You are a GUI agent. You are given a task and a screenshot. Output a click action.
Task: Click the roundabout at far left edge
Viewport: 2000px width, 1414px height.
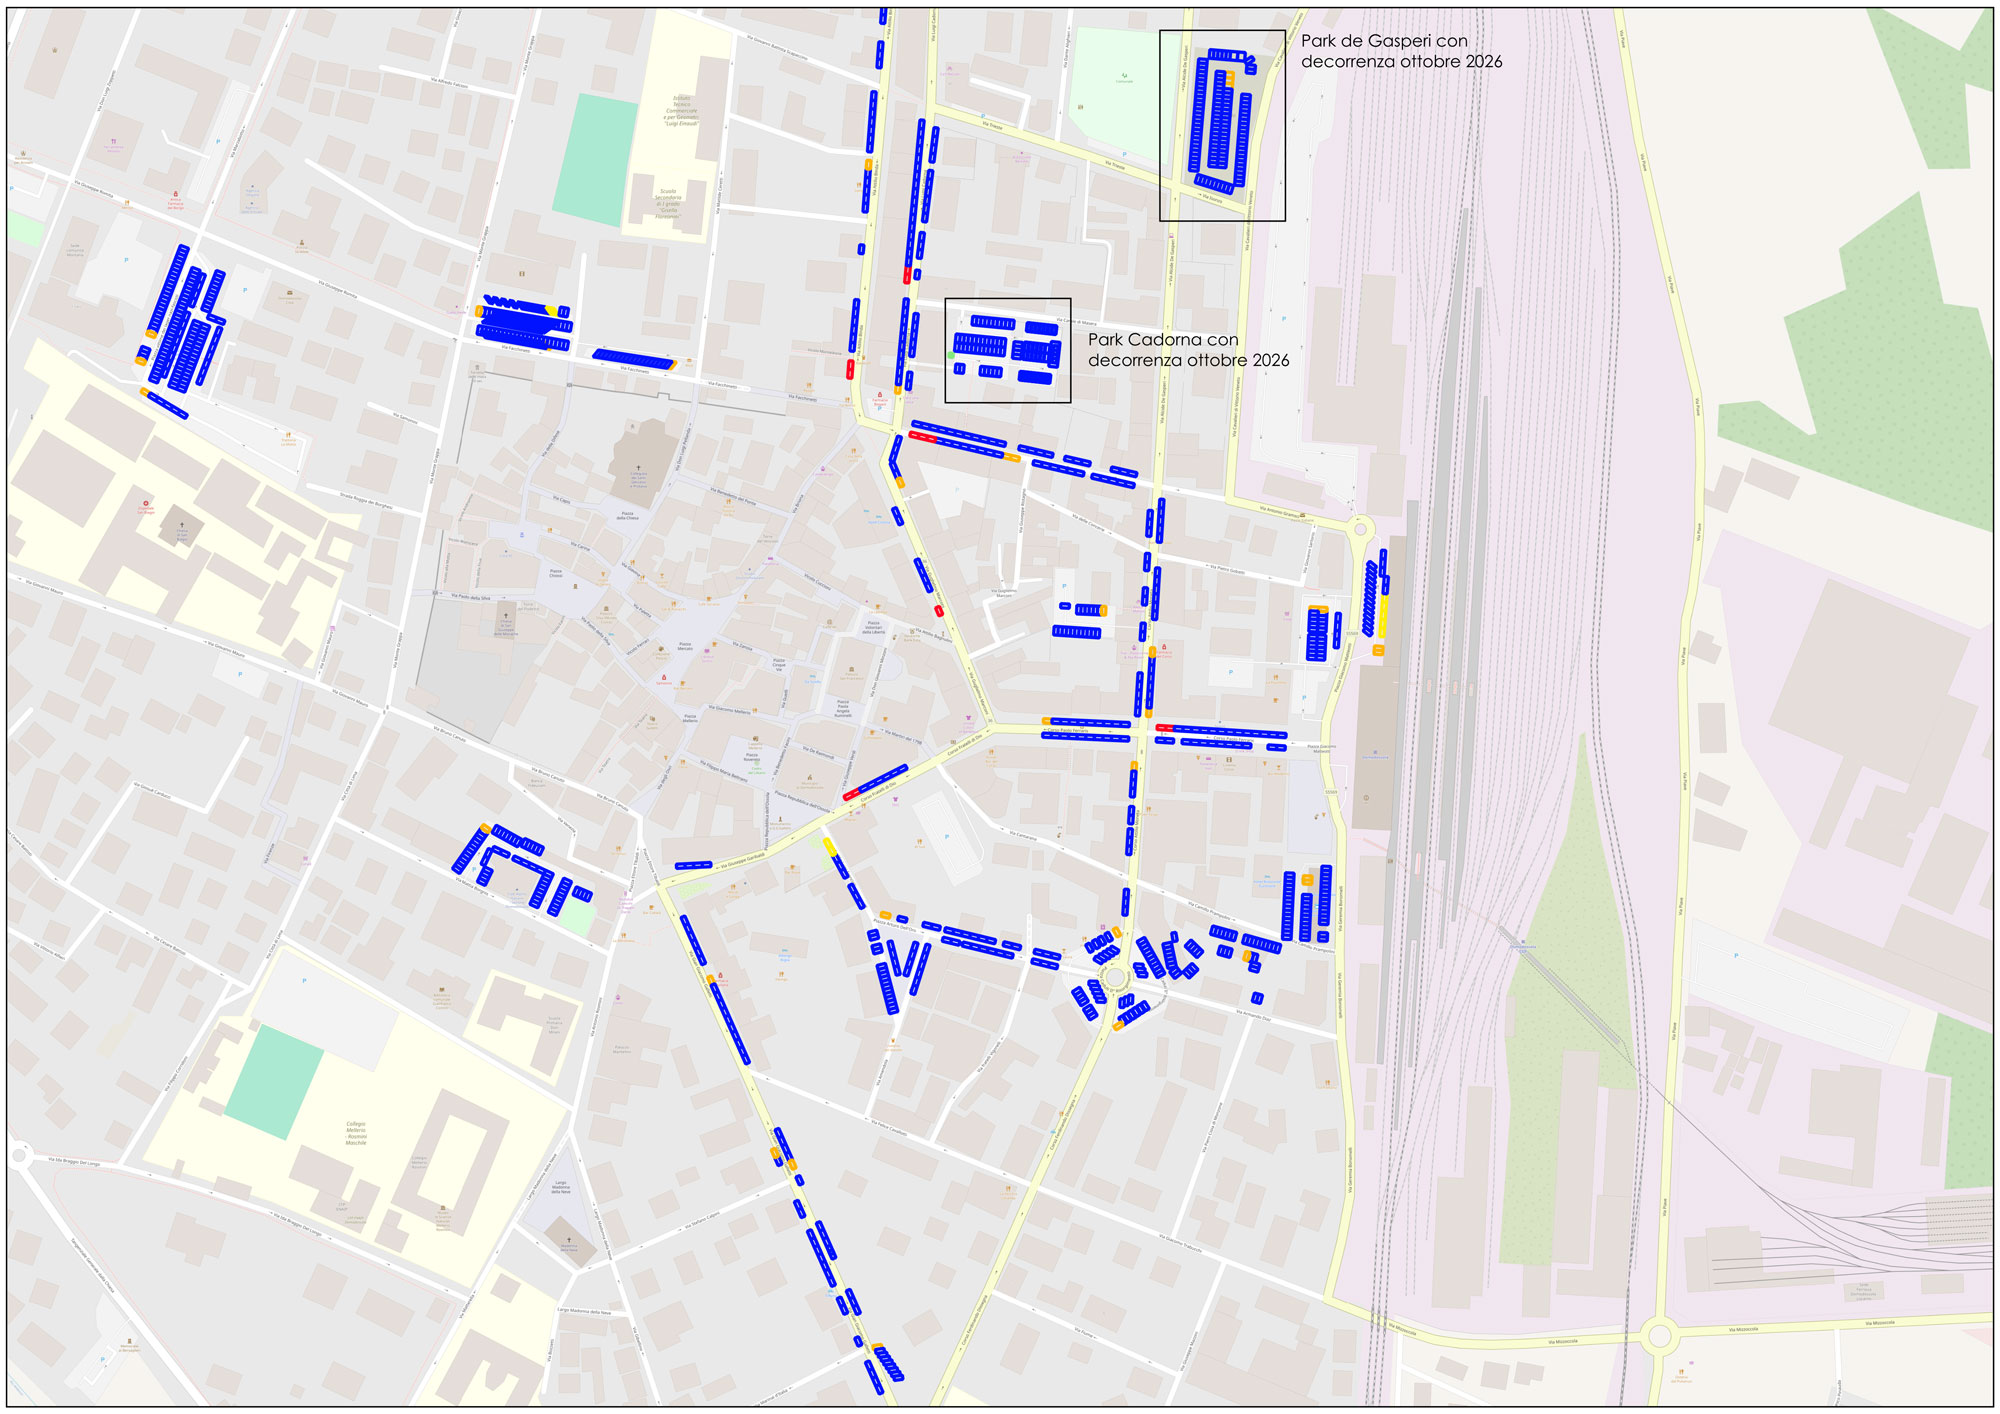click(x=18, y=1156)
